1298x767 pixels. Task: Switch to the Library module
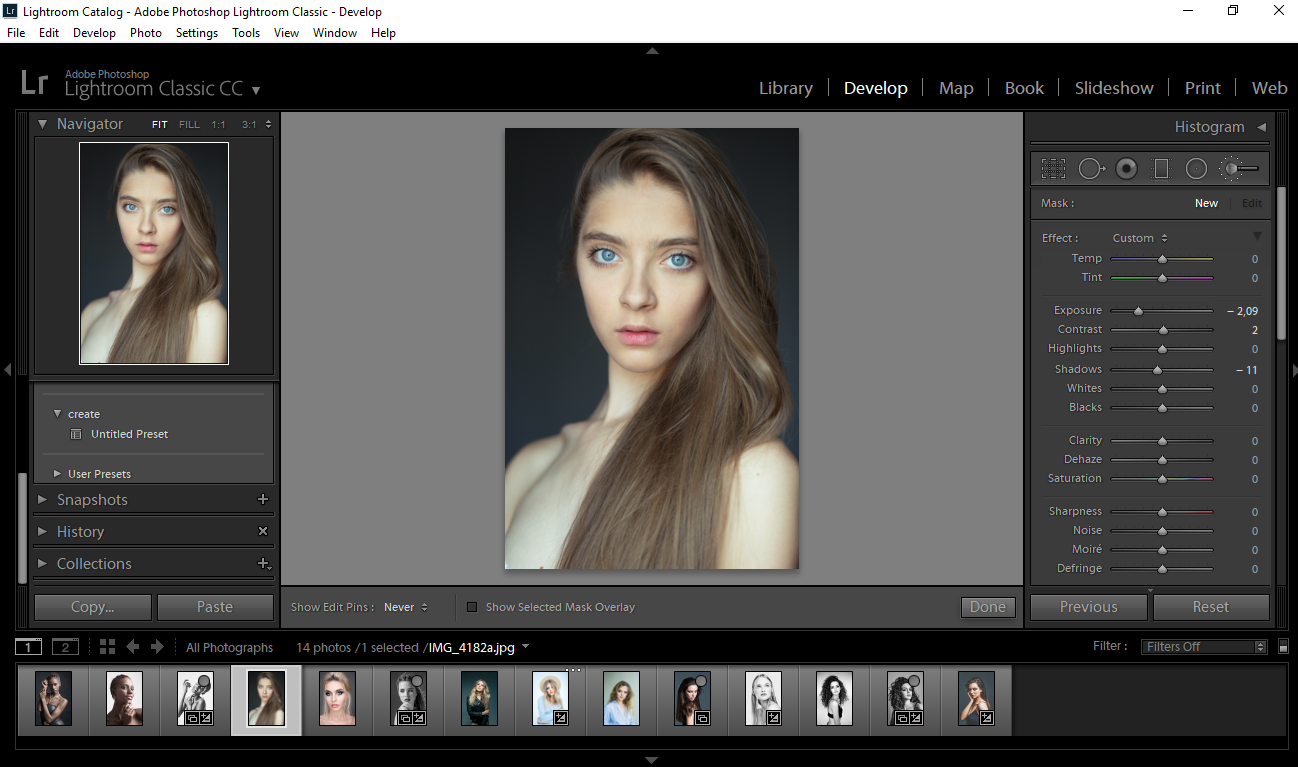785,88
